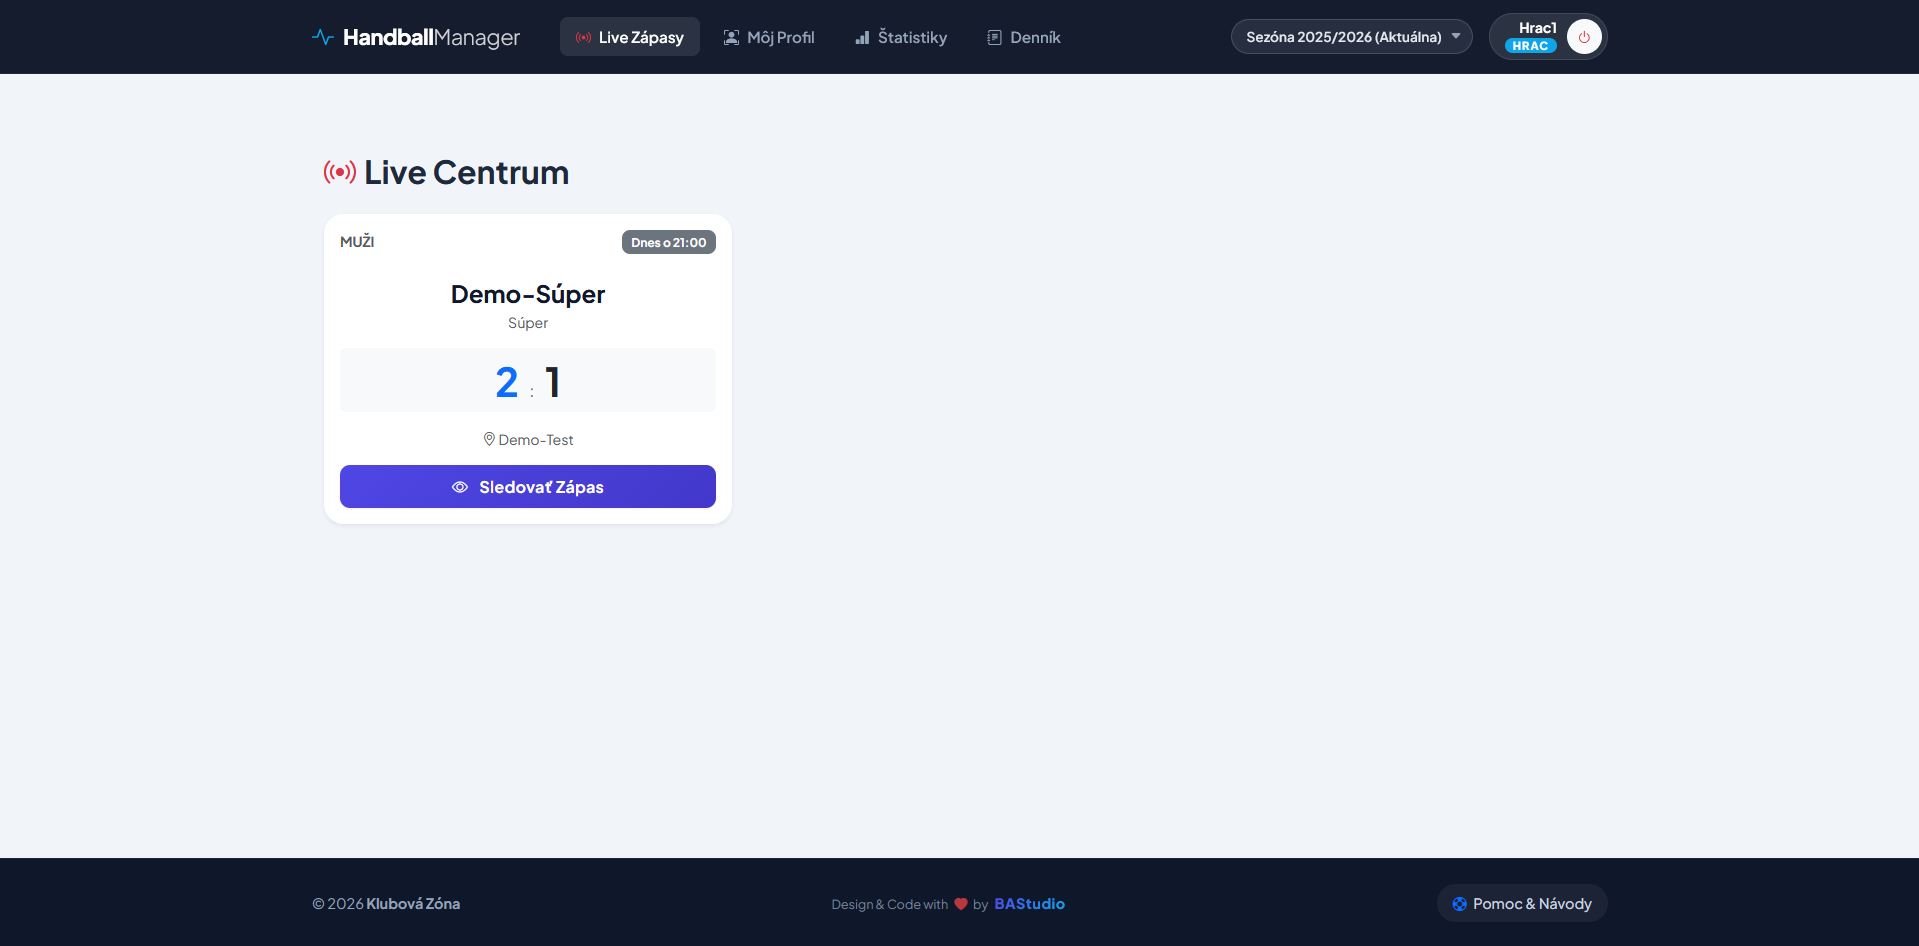Viewport: 1919px width, 946px height.
Task: Open the Live Zápasy tab
Action: coord(629,37)
